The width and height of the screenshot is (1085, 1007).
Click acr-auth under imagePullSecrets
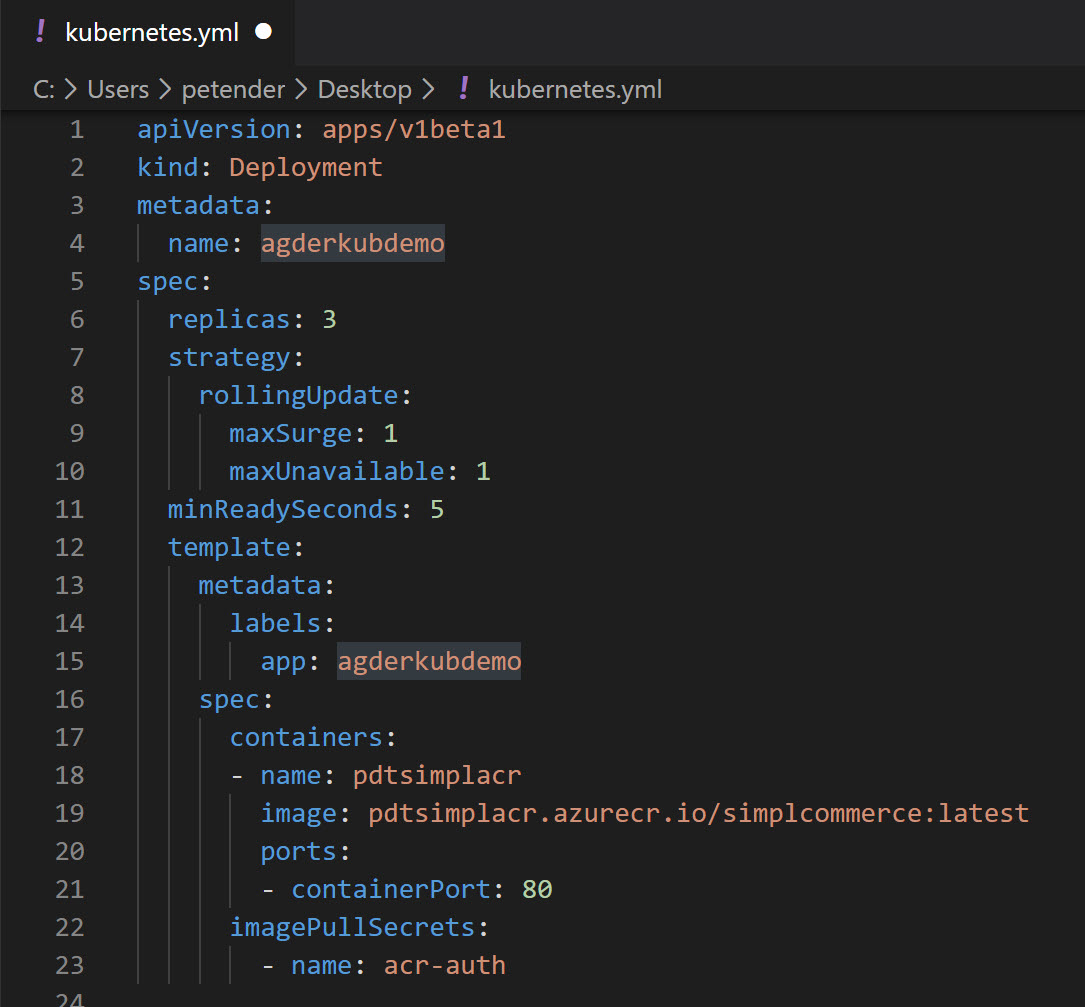click(x=444, y=965)
